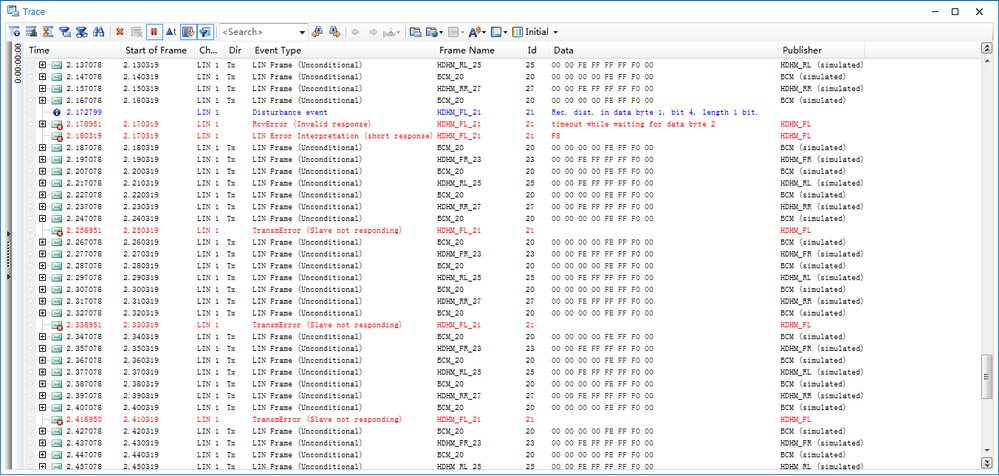This screenshot has width=999, height=476.
Task: Click the export trace icon
Action: (x=432, y=31)
